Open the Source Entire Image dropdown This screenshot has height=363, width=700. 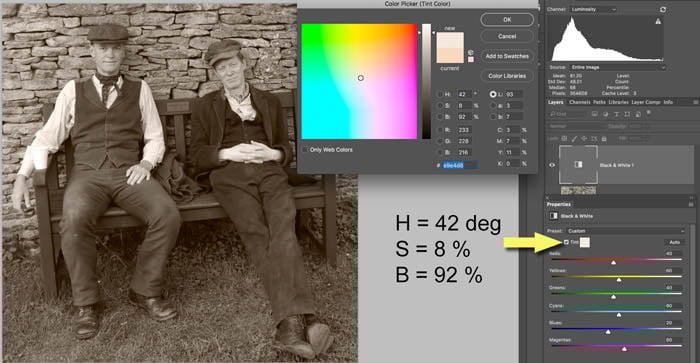point(618,67)
